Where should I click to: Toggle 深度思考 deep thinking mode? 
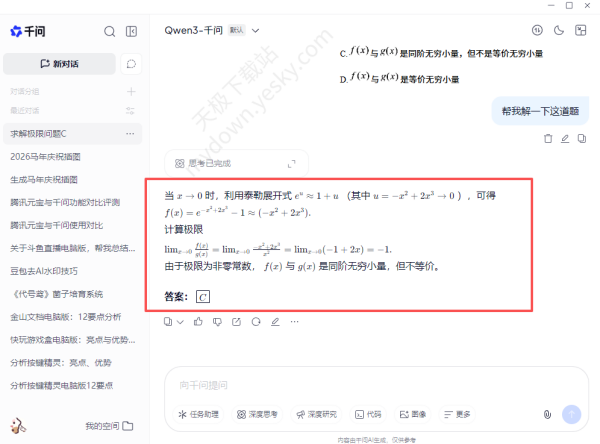click(x=258, y=414)
